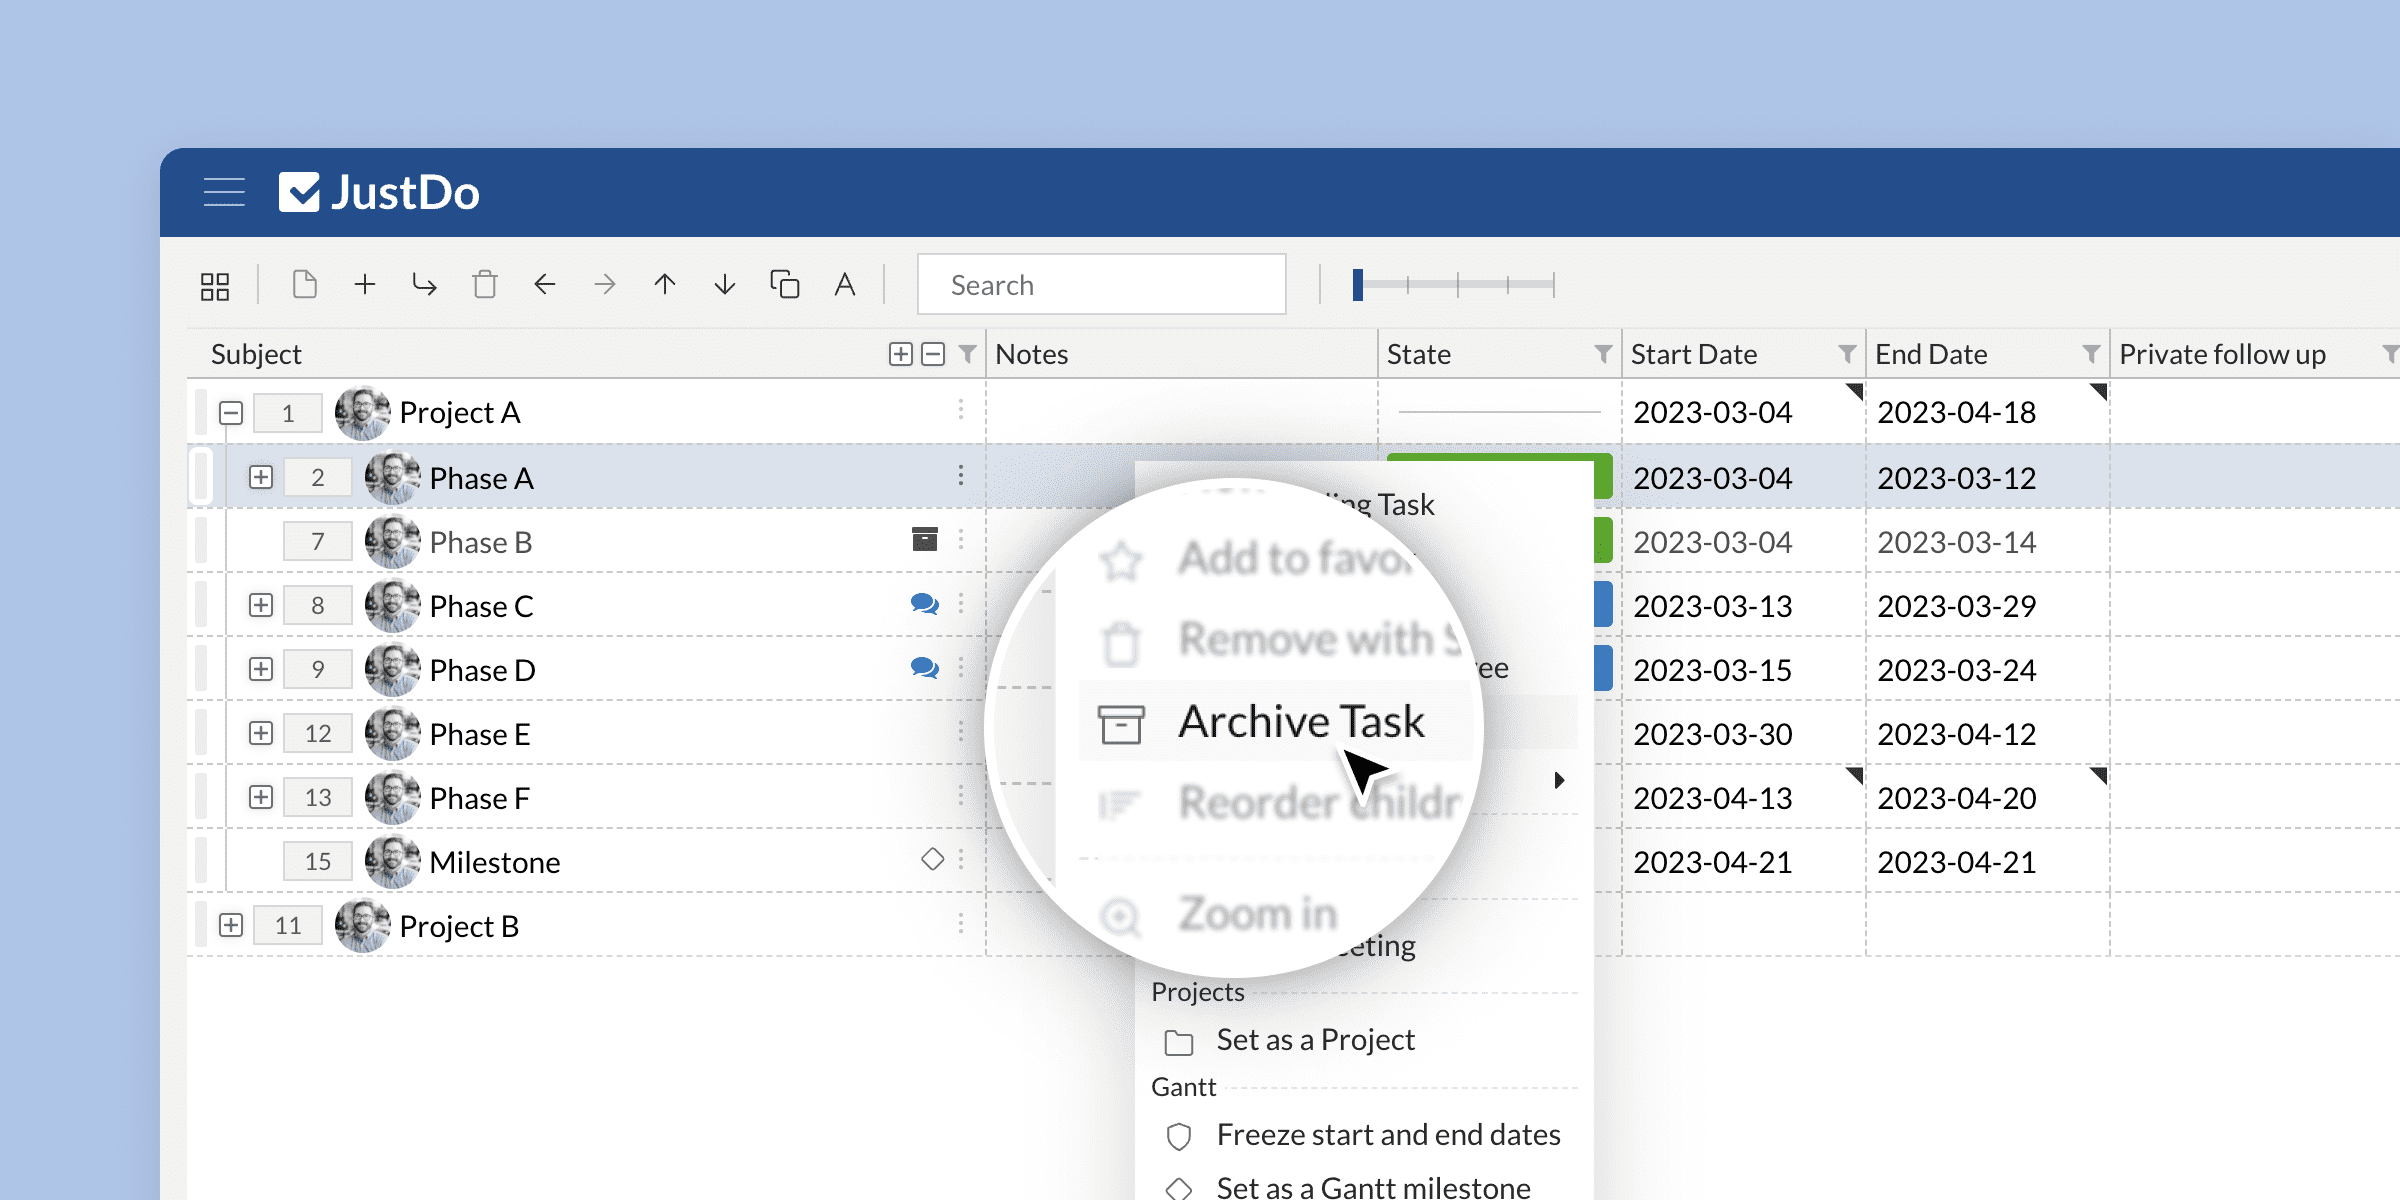This screenshot has width=2400, height=1200.
Task: Click the move task up icon
Action: [x=666, y=285]
